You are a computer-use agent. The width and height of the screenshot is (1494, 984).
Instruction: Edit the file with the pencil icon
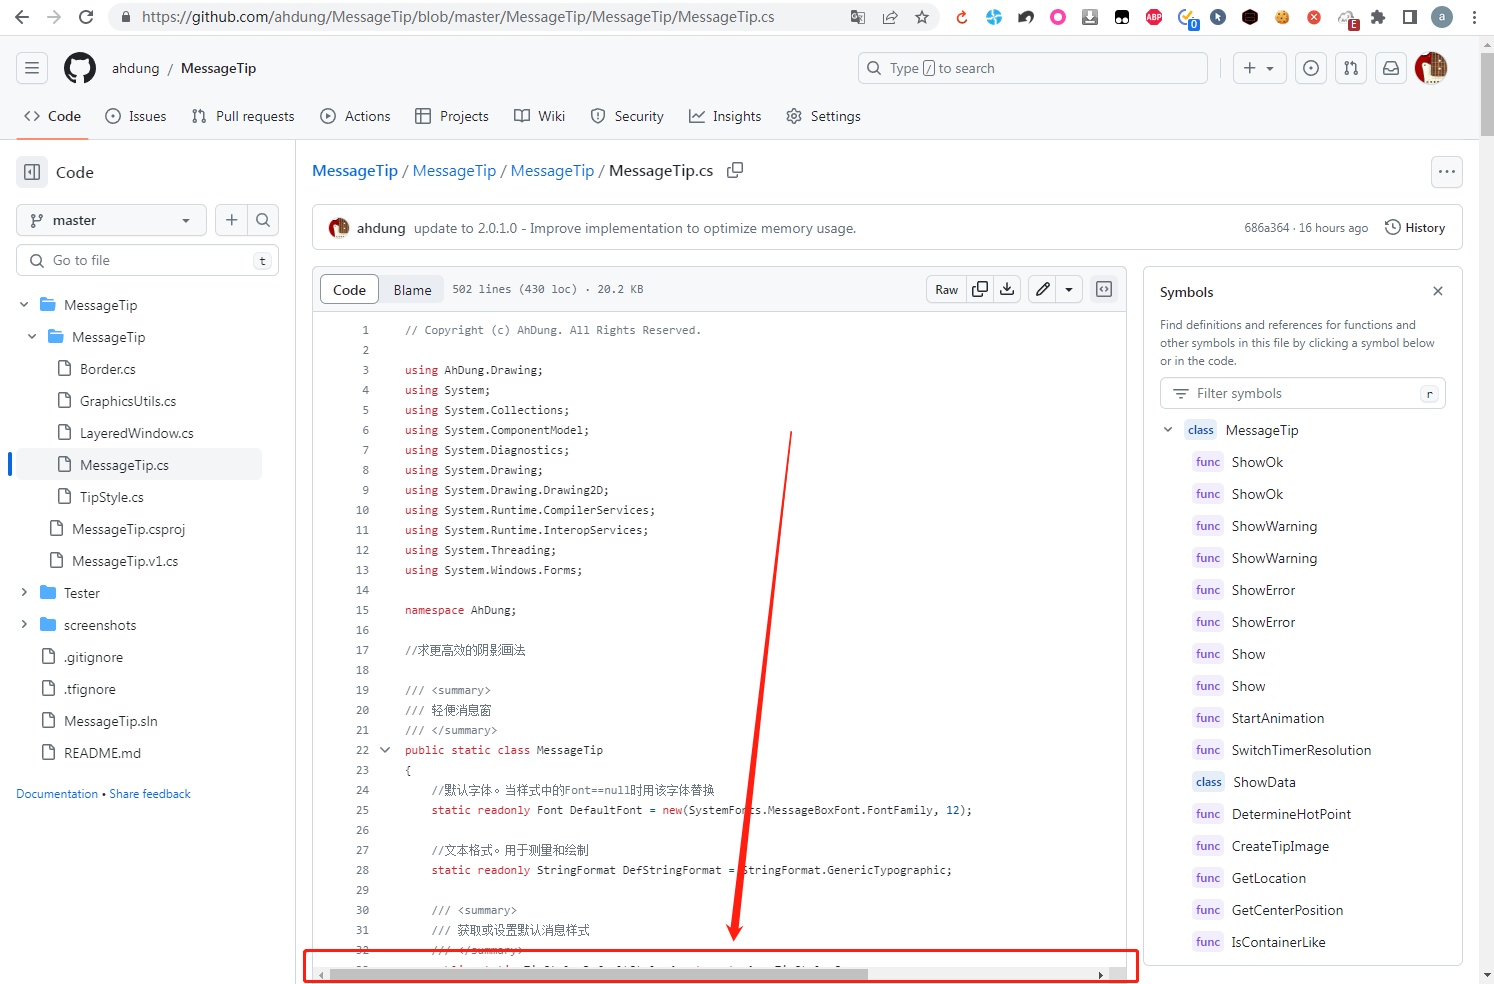point(1040,288)
